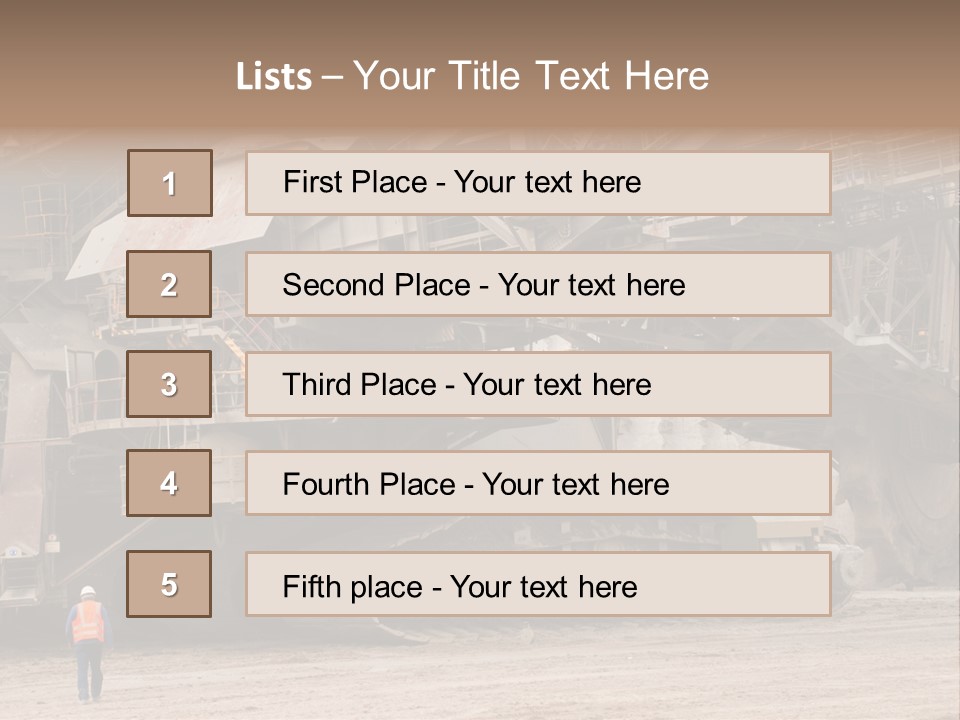Select the number 1 box
This screenshot has height=720, width=960.
point(170,183)
